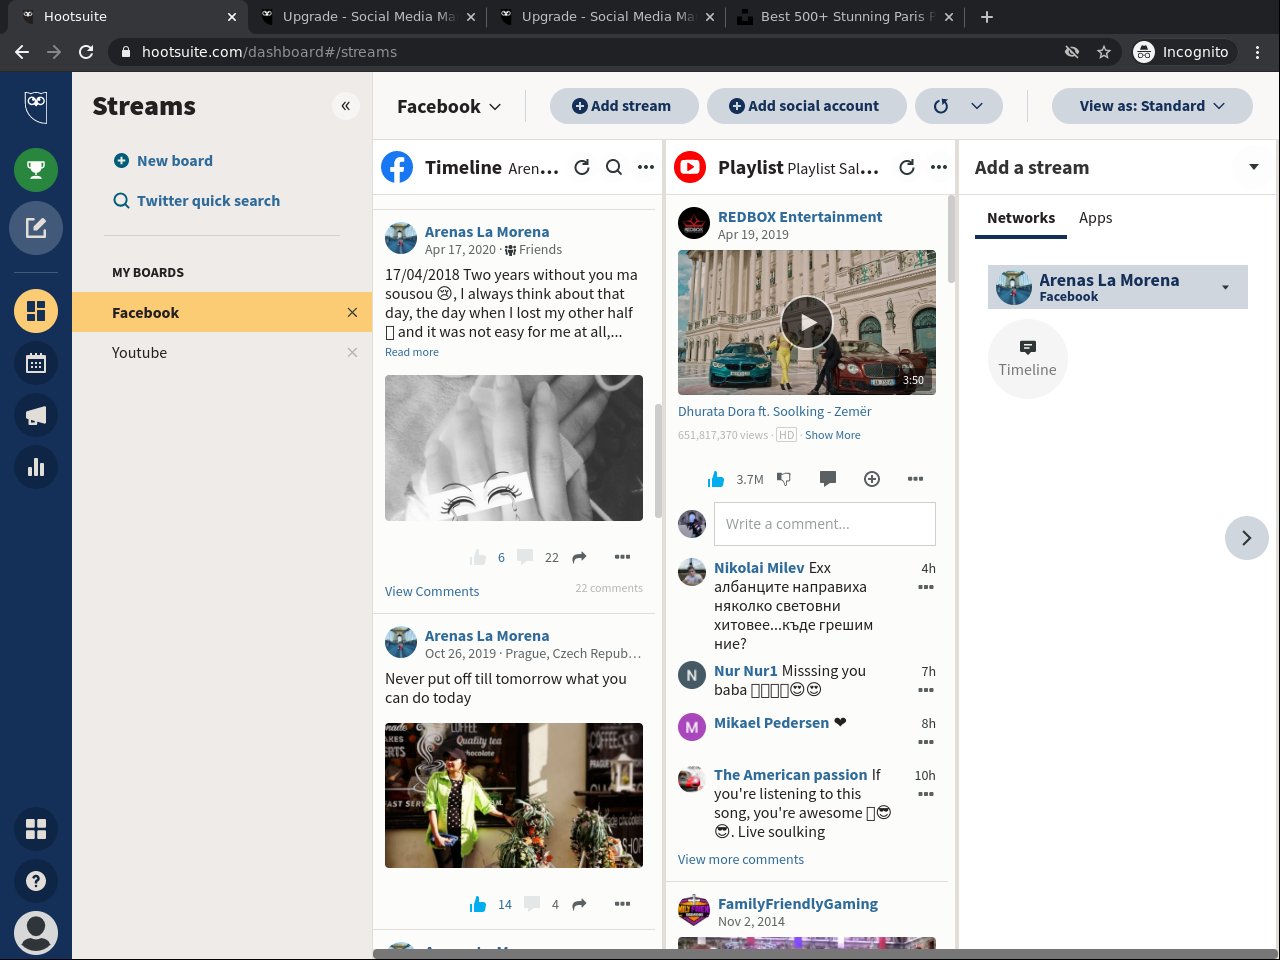The width and height of the screenshot is (1280, 960).
Task: Open the black-and-white hands photo
Action: pos(514,448)
